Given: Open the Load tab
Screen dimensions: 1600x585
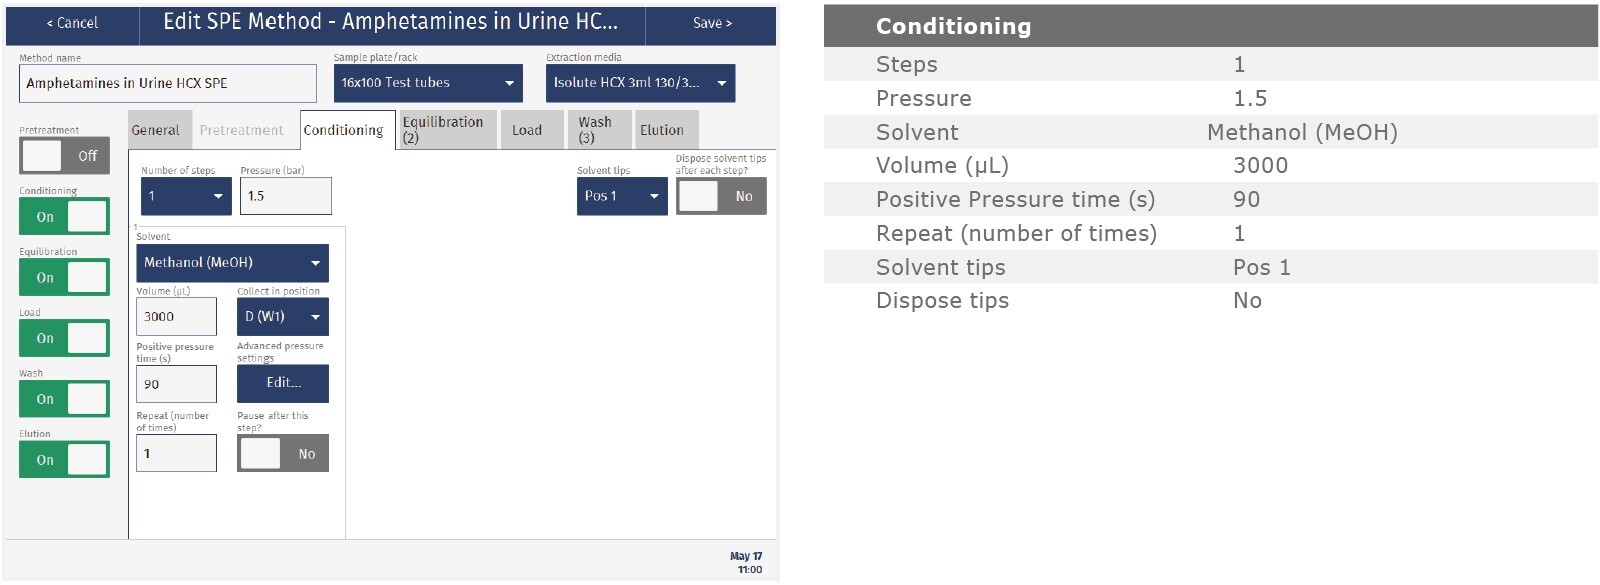Looking at the screenshot, I should (x=527, y=130).
